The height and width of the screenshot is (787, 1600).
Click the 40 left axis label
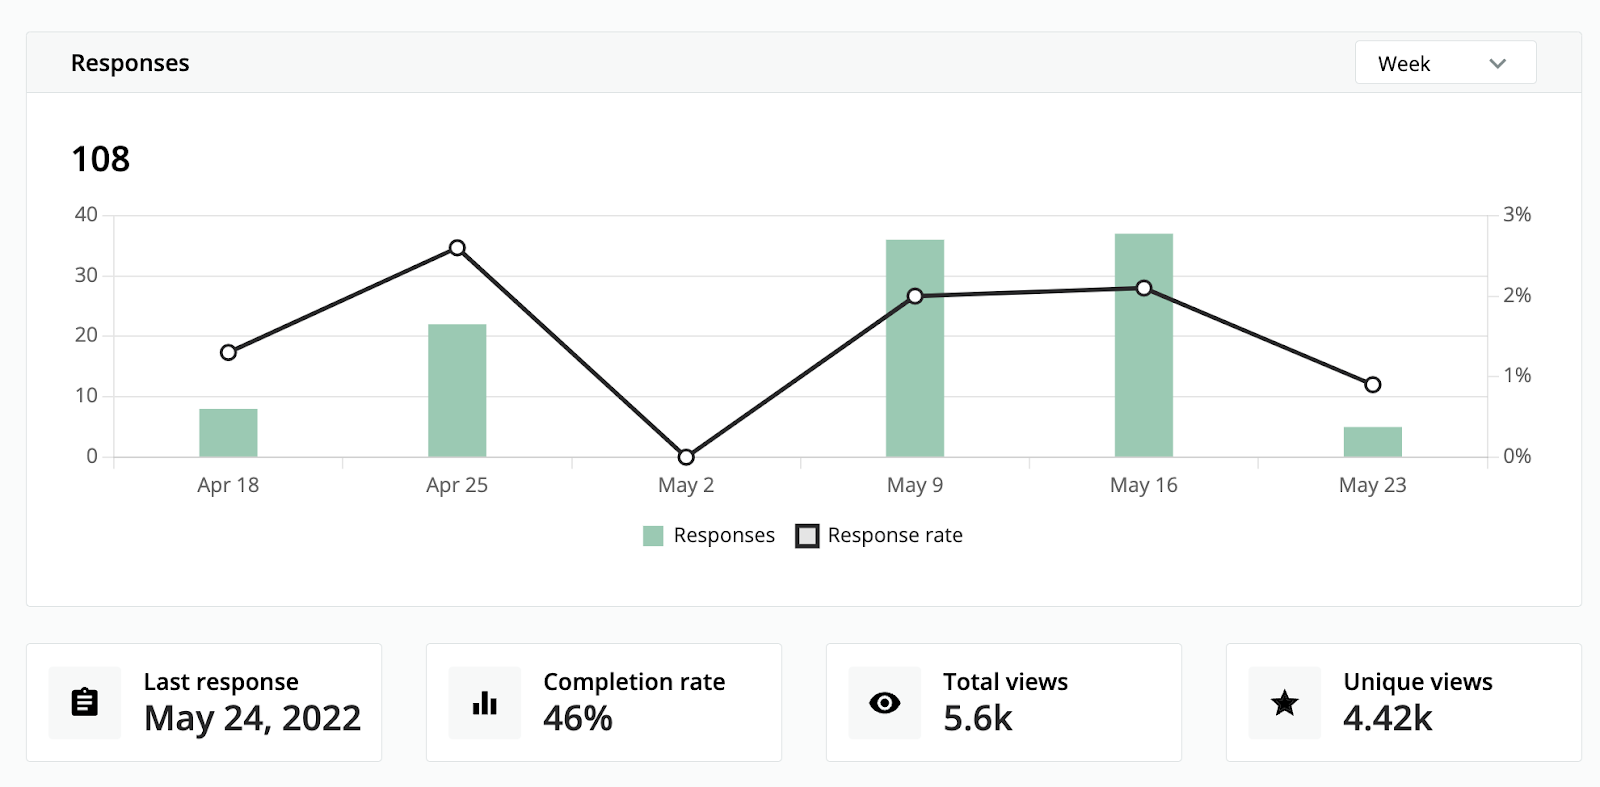(86, 214)
